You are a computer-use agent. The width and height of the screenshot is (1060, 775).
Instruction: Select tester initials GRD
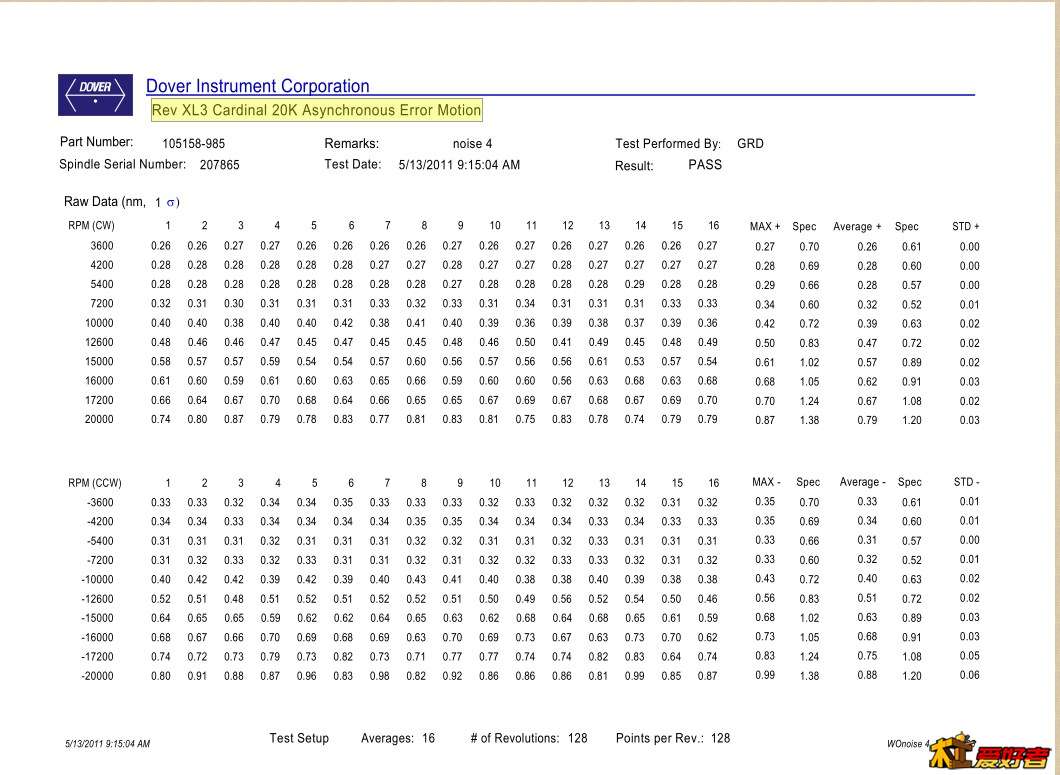coord(750,143)
